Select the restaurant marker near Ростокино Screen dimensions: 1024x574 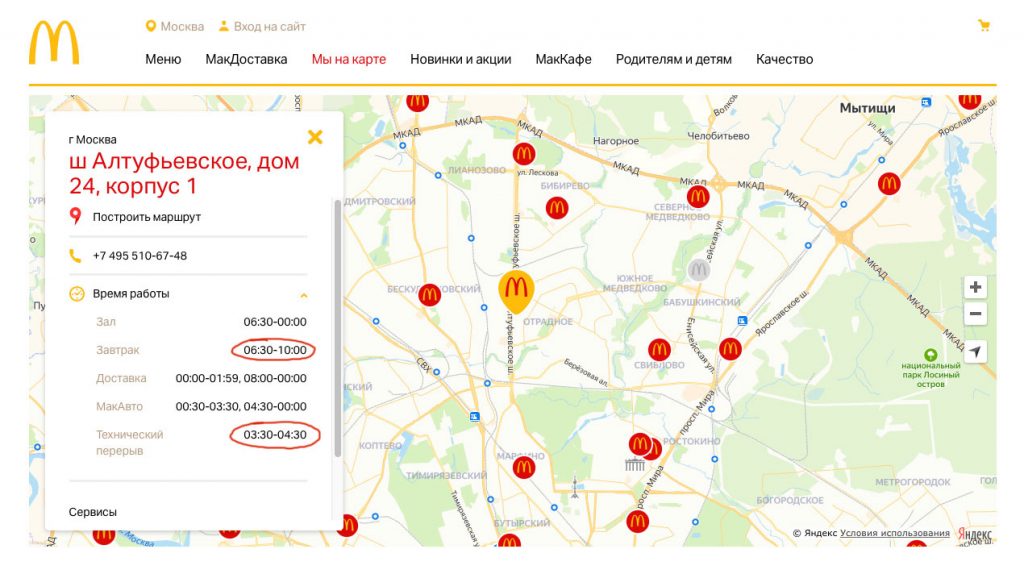click(641, 445)
